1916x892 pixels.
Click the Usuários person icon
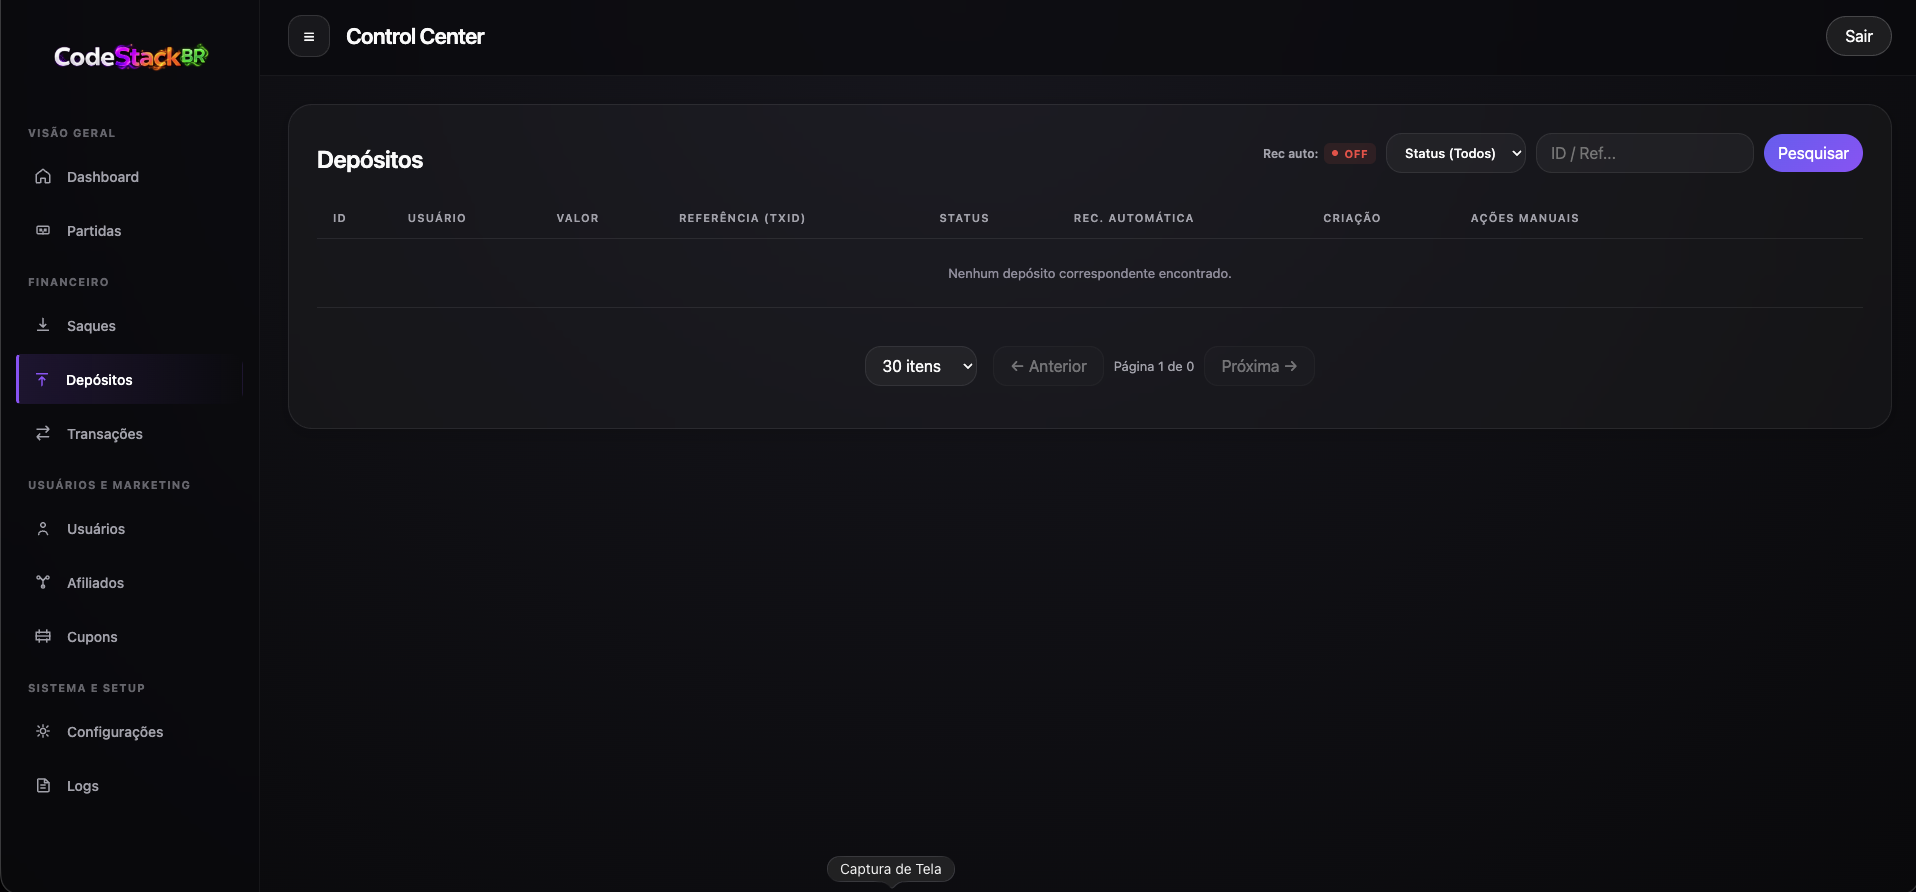[x=43, y=529]
